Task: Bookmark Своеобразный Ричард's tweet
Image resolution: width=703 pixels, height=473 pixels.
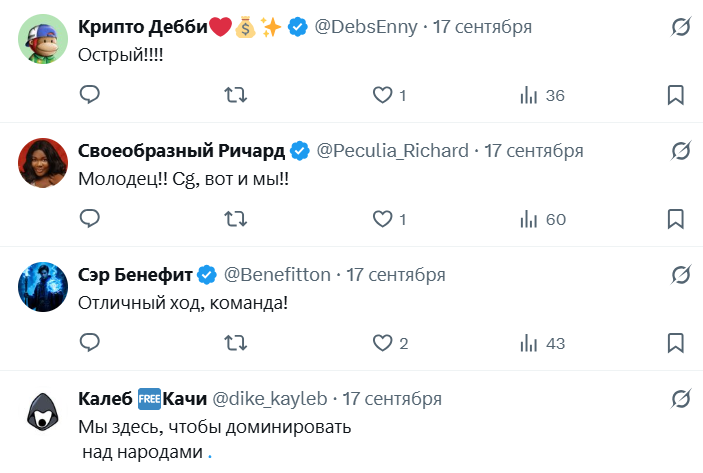Action: tap(675, 219)
